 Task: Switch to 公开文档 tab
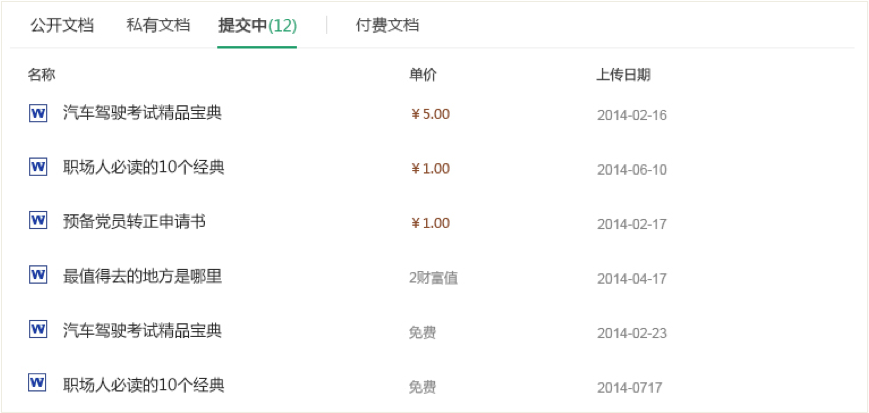point(62,26)
